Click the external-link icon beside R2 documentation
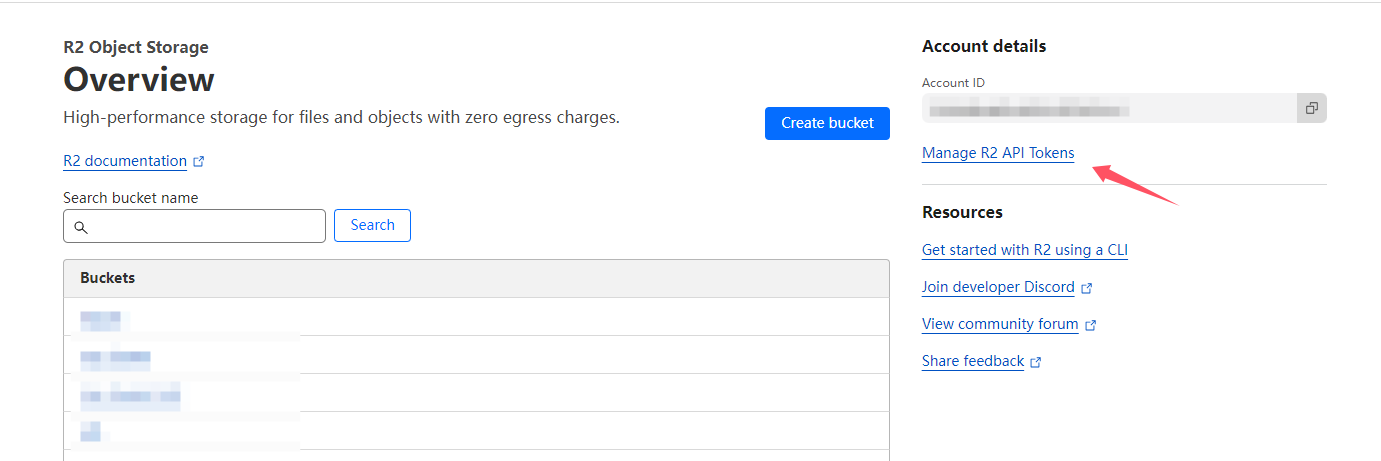The image size is (1381, 461). tap(198, 161)
